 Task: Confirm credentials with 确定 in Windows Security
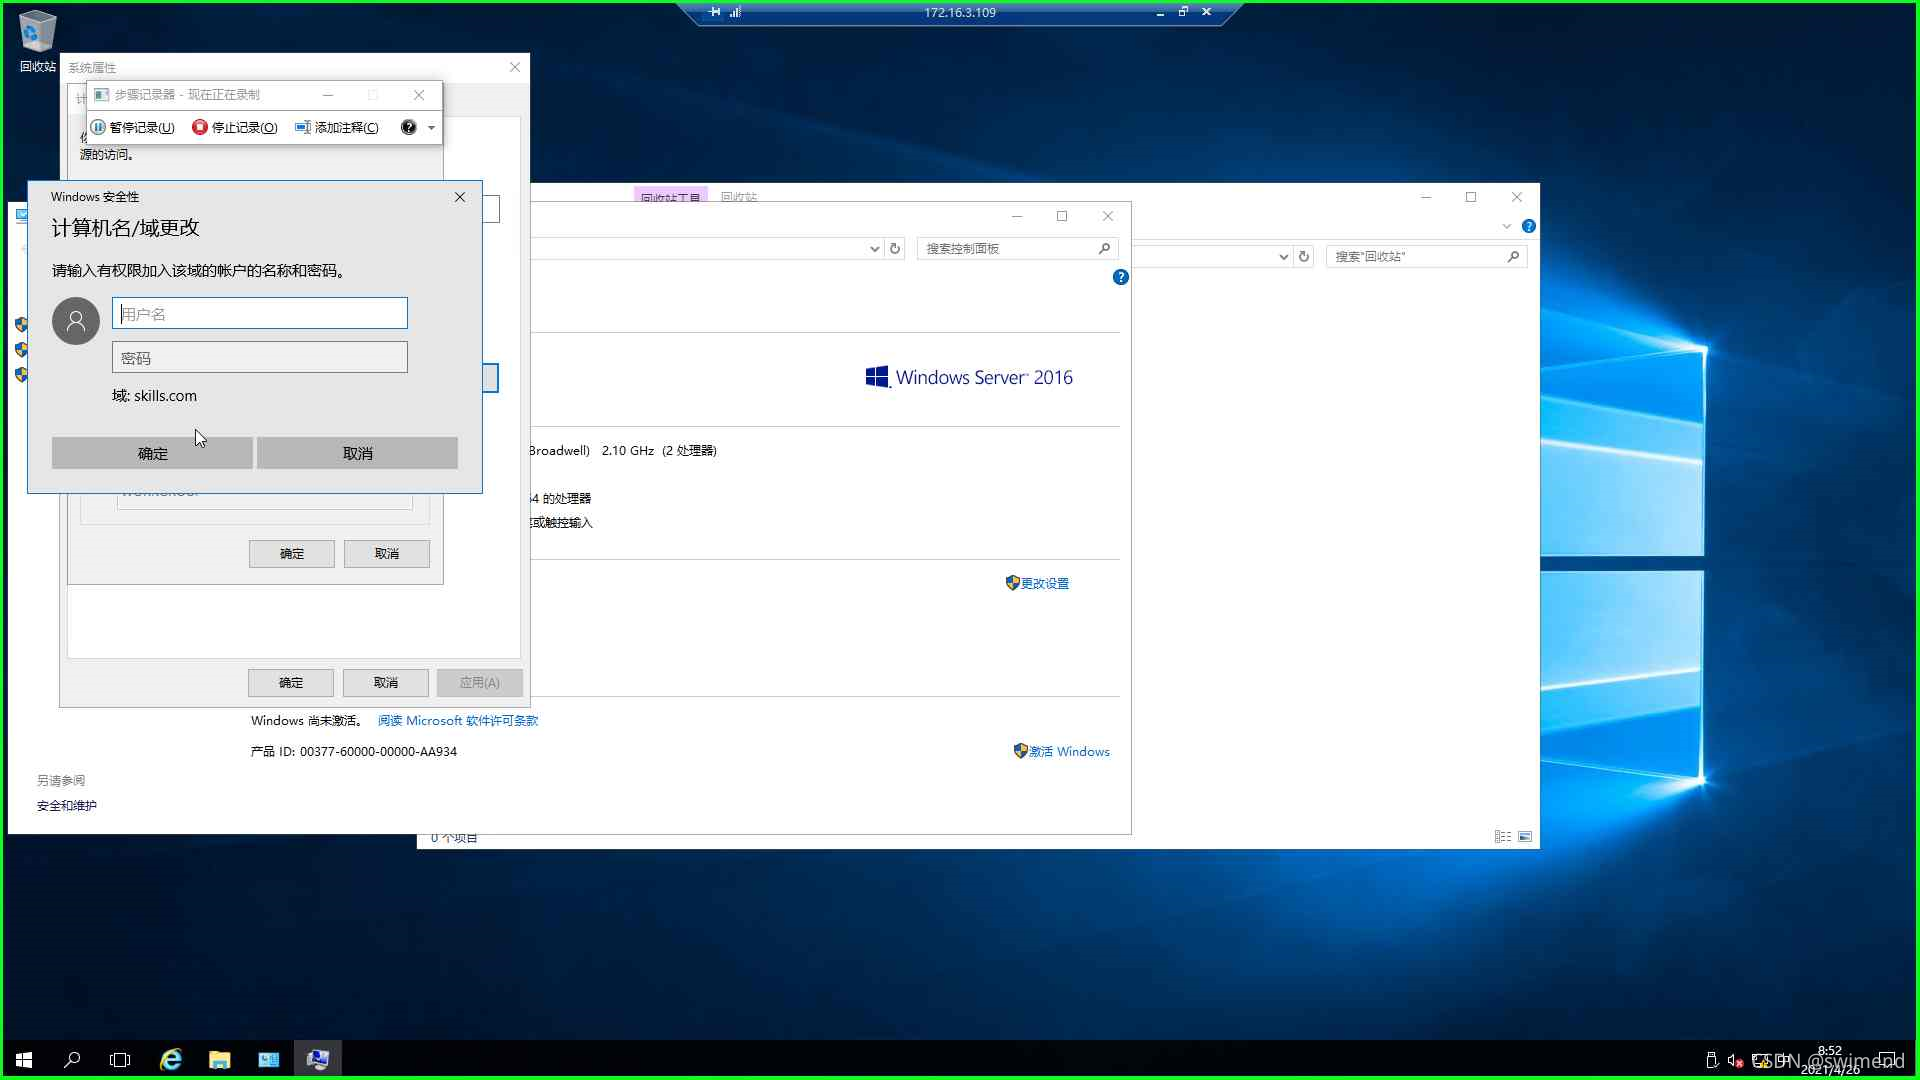click(152, 453)
